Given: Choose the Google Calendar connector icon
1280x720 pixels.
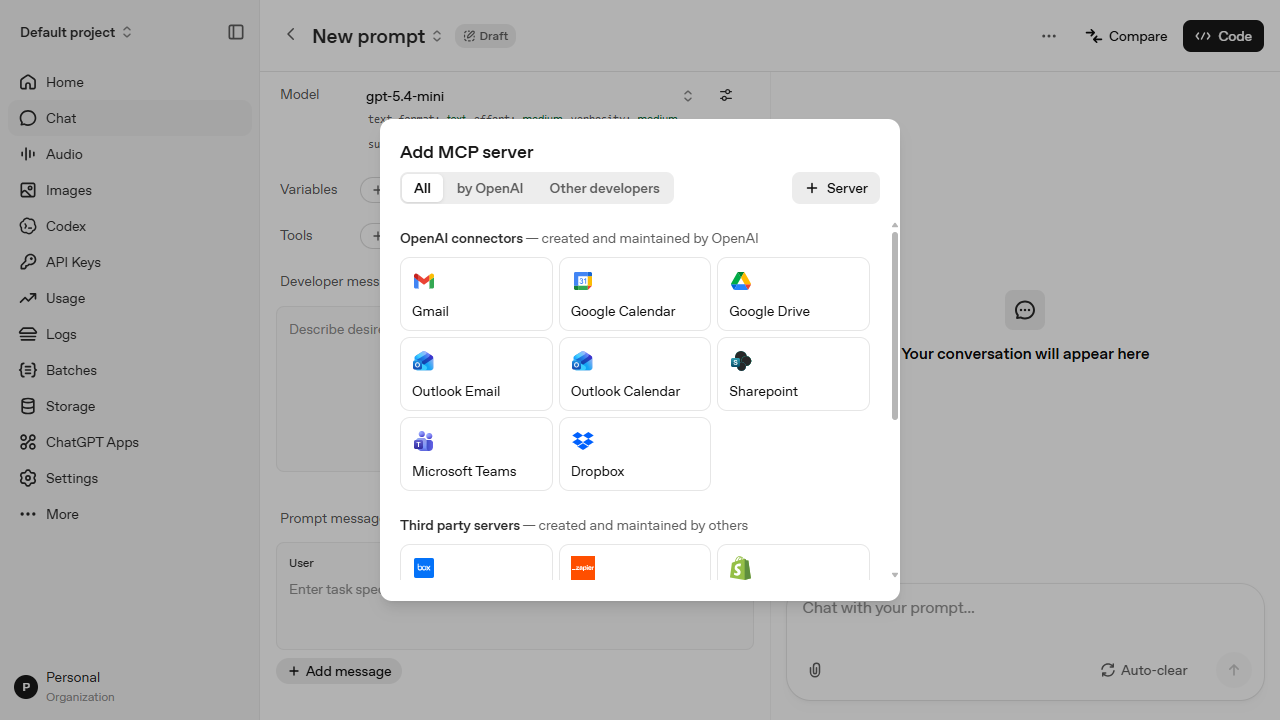Looking at the screenshot, I should [583, 281].
